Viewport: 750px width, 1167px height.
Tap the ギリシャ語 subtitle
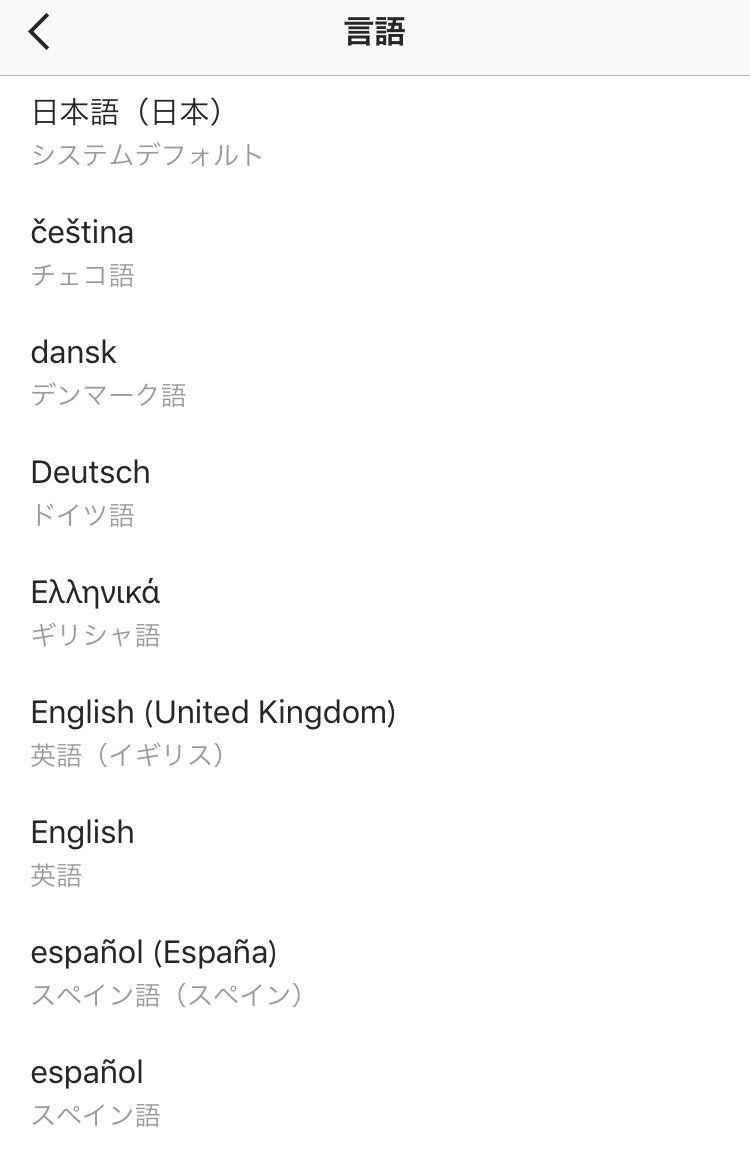pos(95,635)
